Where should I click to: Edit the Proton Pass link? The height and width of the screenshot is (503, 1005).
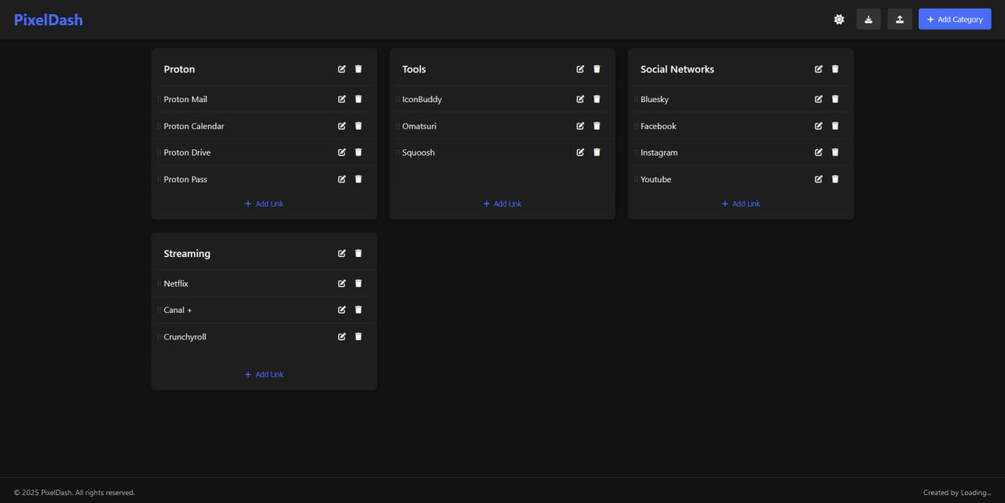point(342,179)
